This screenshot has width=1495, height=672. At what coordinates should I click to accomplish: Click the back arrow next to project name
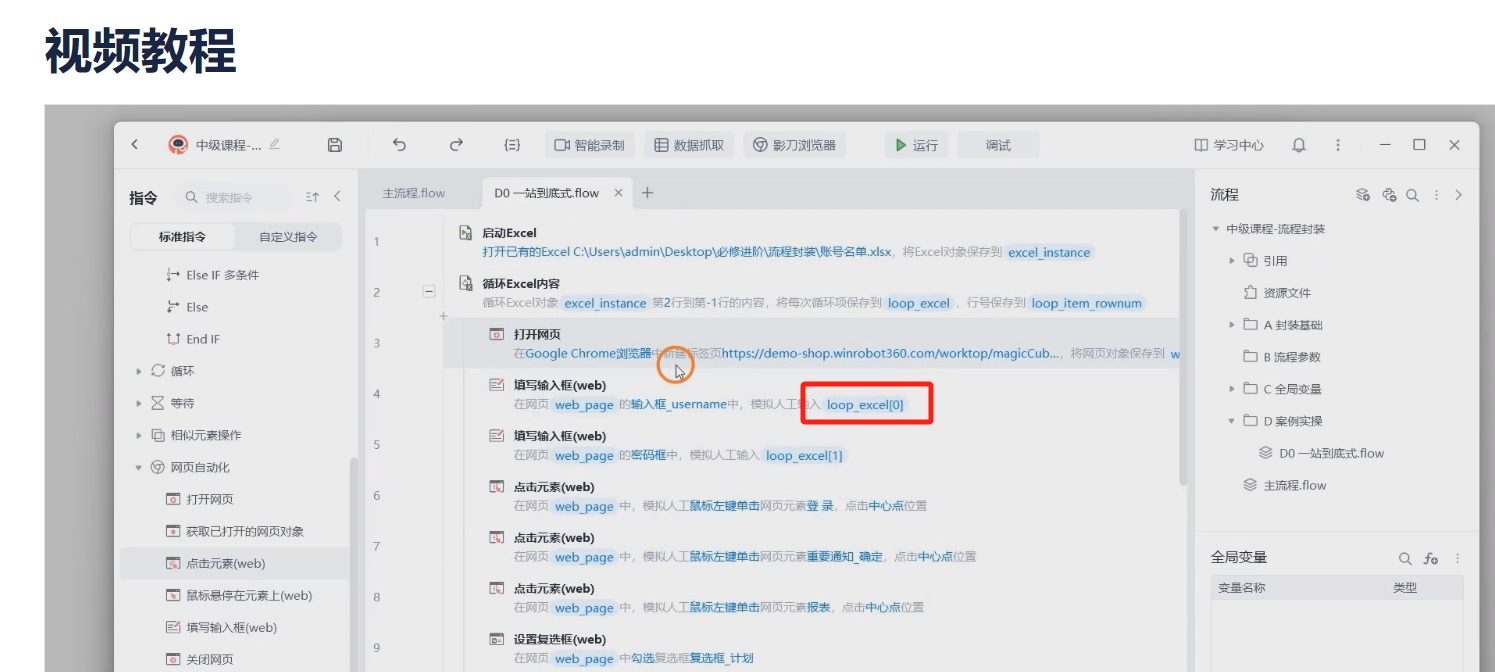[x=135, y=145]
